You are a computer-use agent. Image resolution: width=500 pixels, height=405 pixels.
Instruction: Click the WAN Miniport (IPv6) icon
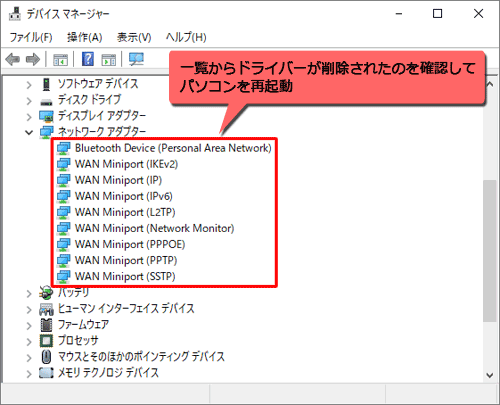63,196
